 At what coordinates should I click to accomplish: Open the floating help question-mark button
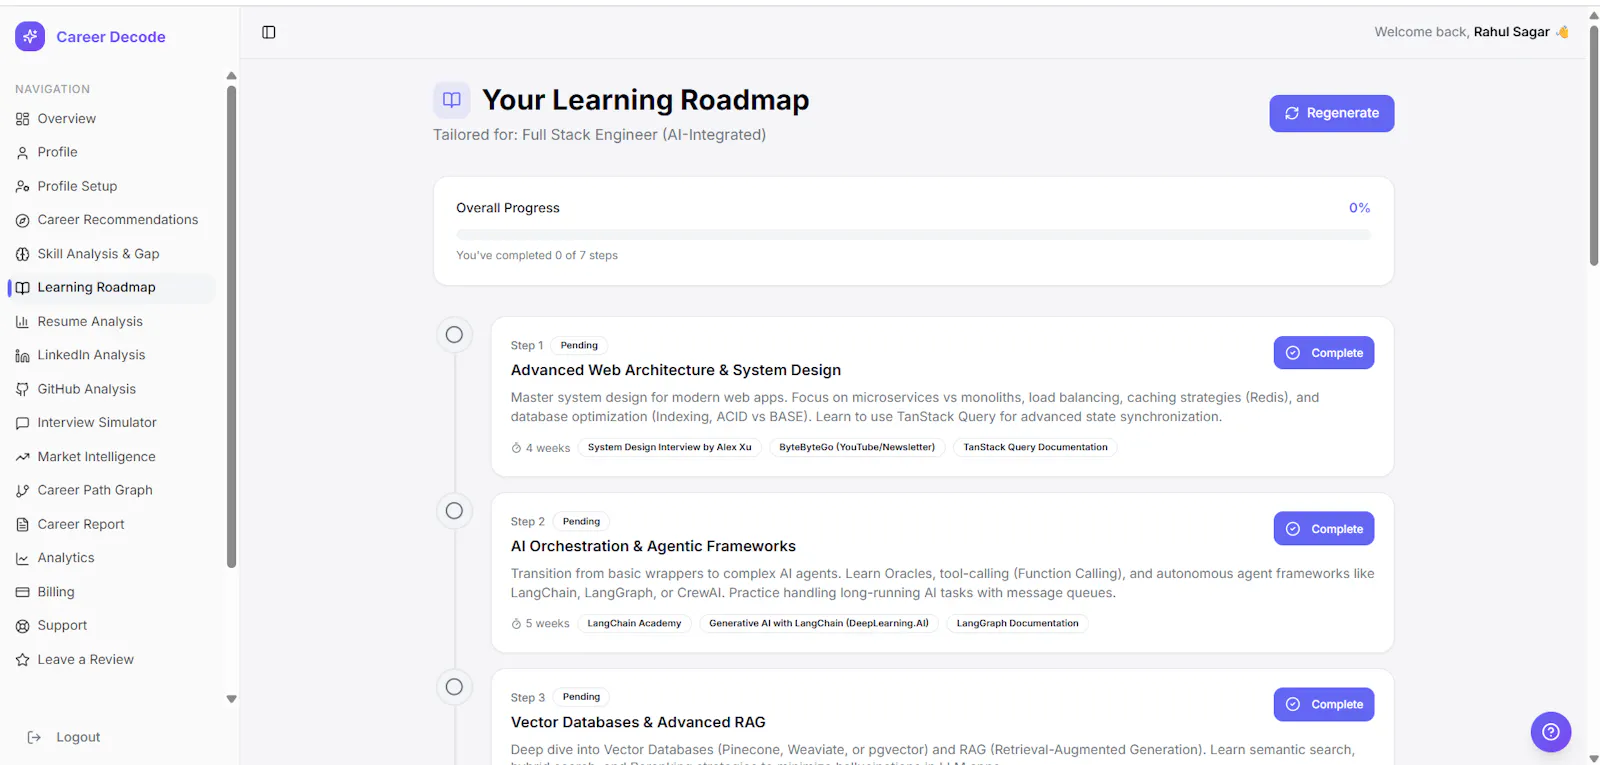point(1550,732)
